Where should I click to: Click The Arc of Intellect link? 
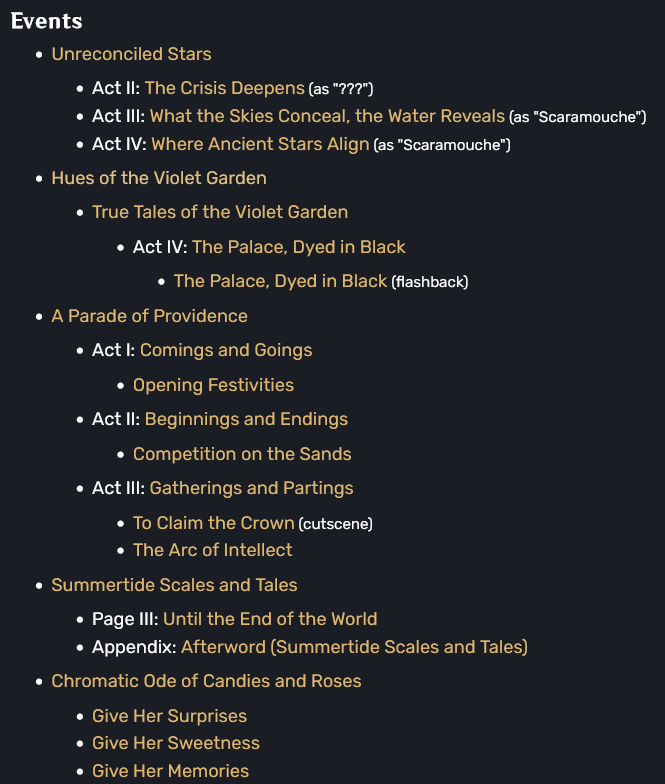tap(212, 550)
